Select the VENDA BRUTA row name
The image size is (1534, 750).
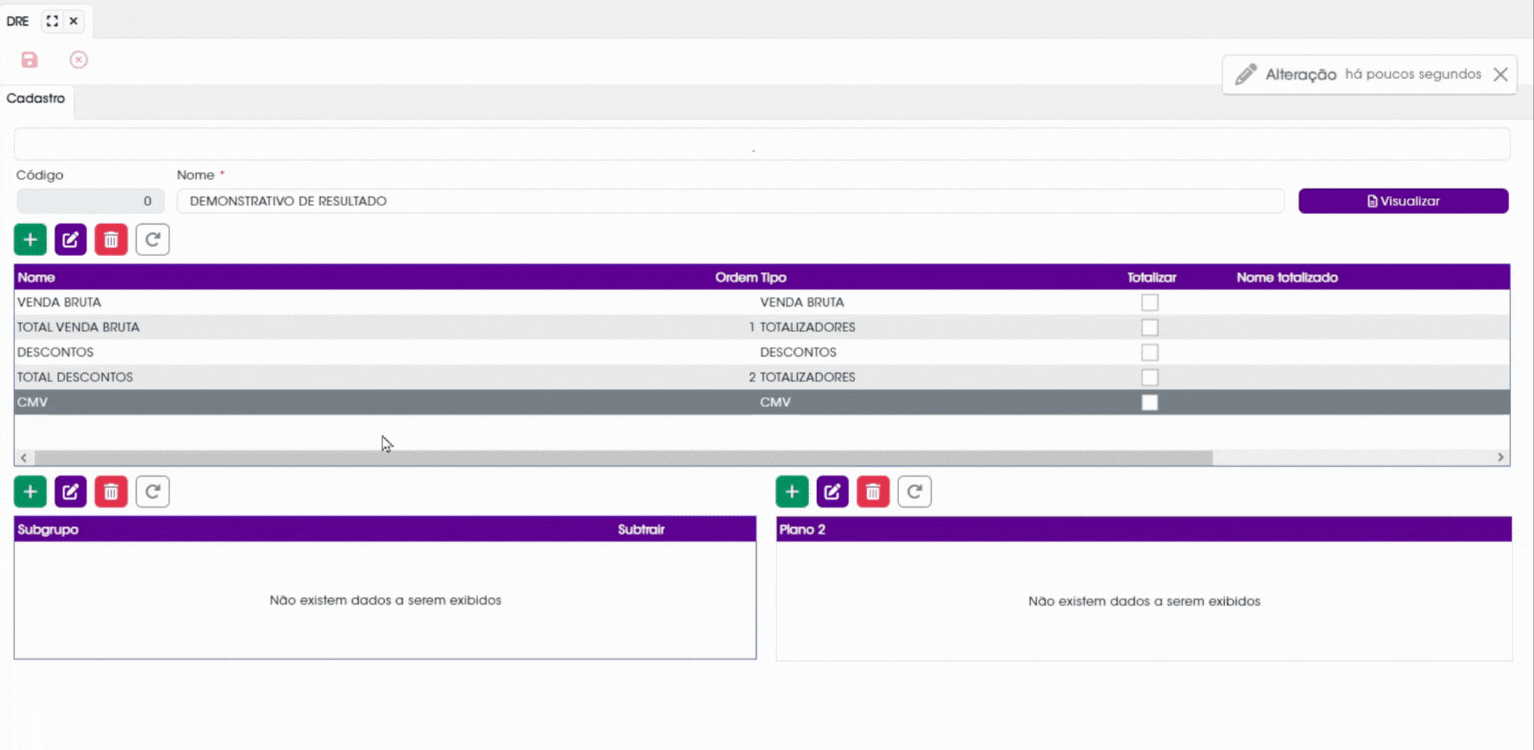coord(59,302)
